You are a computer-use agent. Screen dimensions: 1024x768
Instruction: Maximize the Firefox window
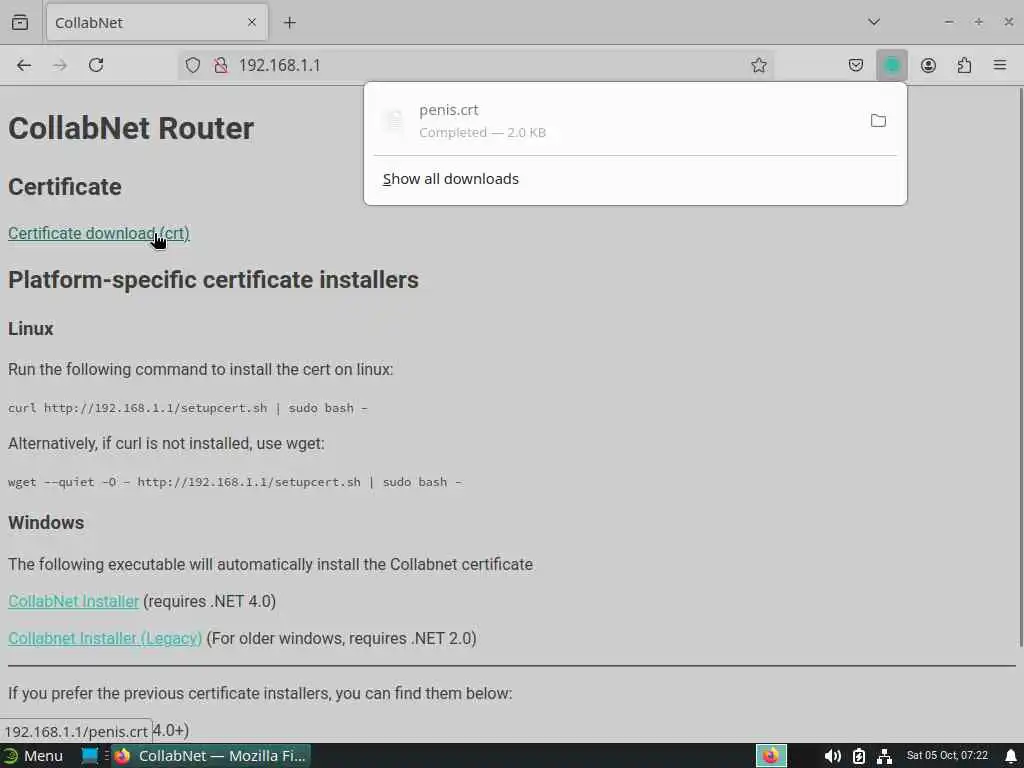tap(978, 22)
